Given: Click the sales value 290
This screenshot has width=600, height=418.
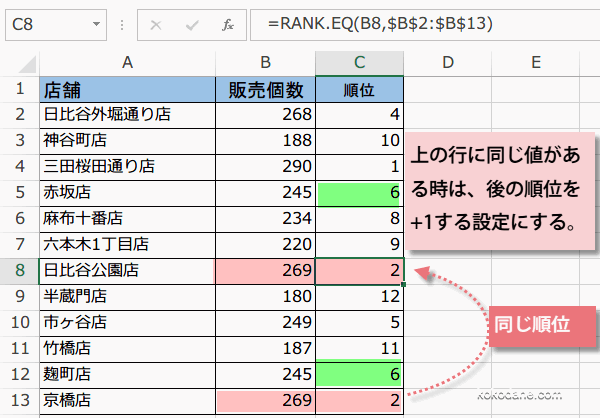Looking at the screenshot, I should coord(266,167).
